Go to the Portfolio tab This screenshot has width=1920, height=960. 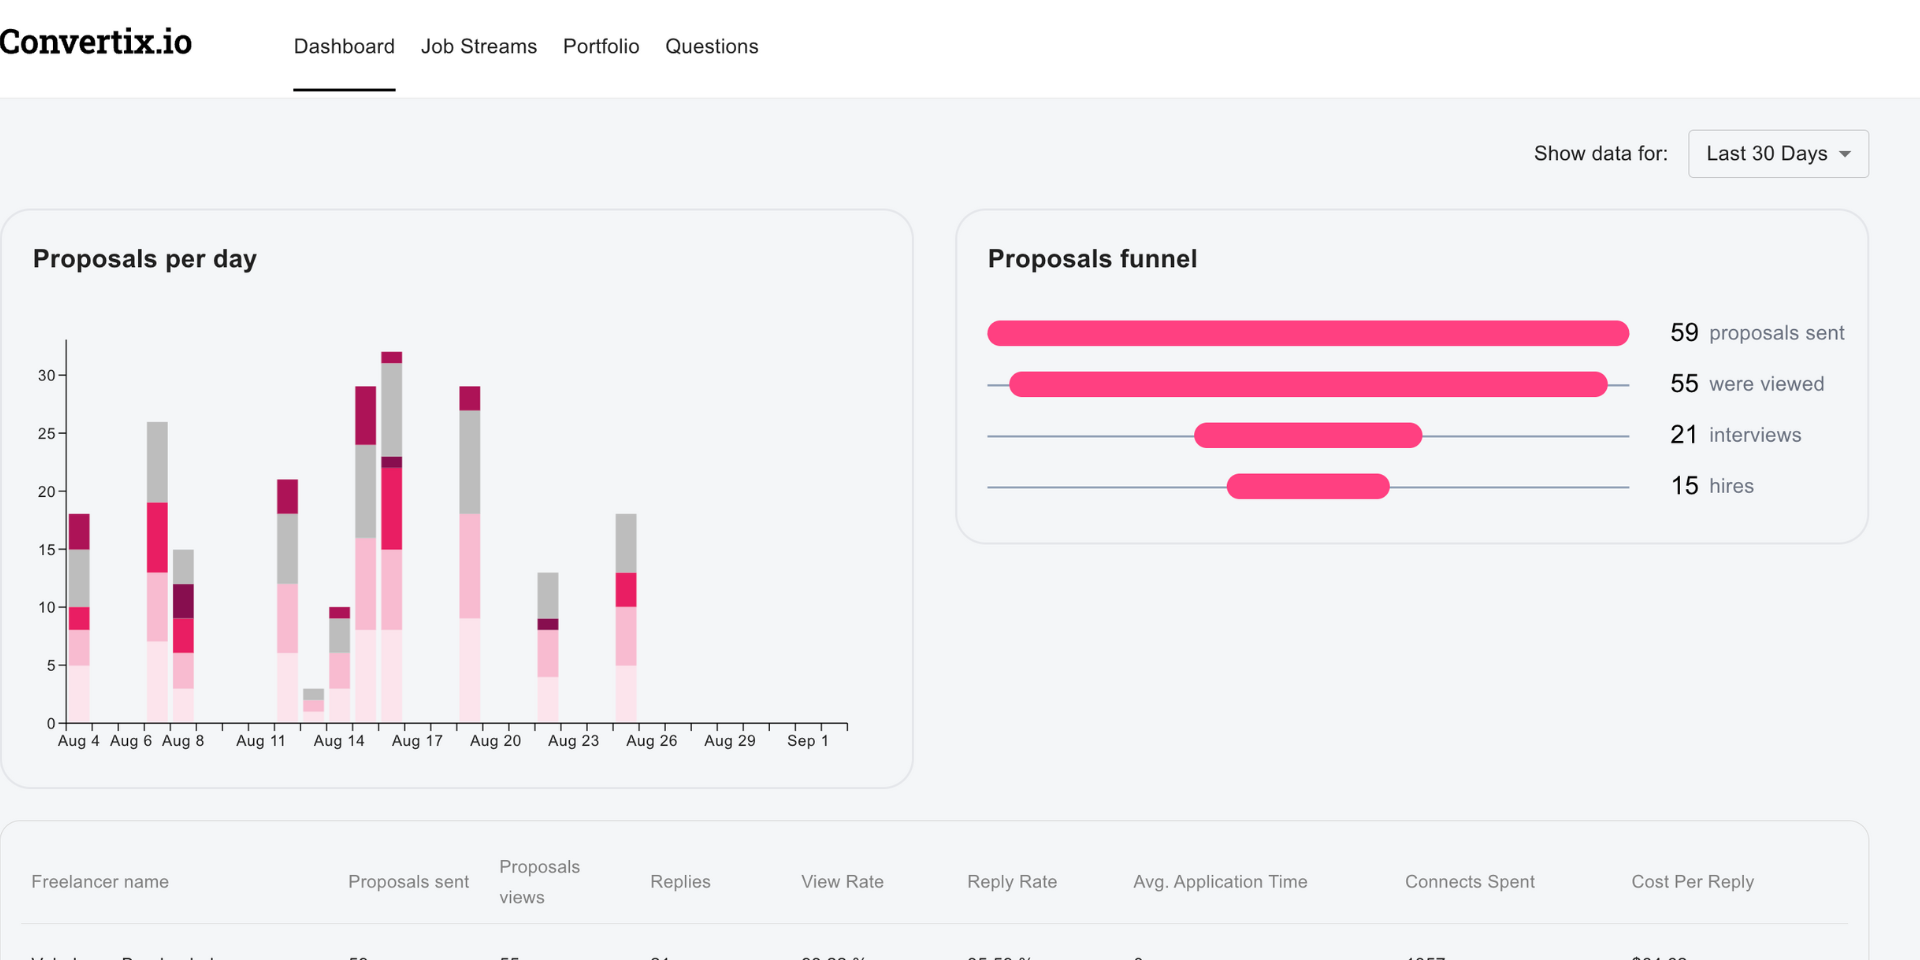click(601, 47)
